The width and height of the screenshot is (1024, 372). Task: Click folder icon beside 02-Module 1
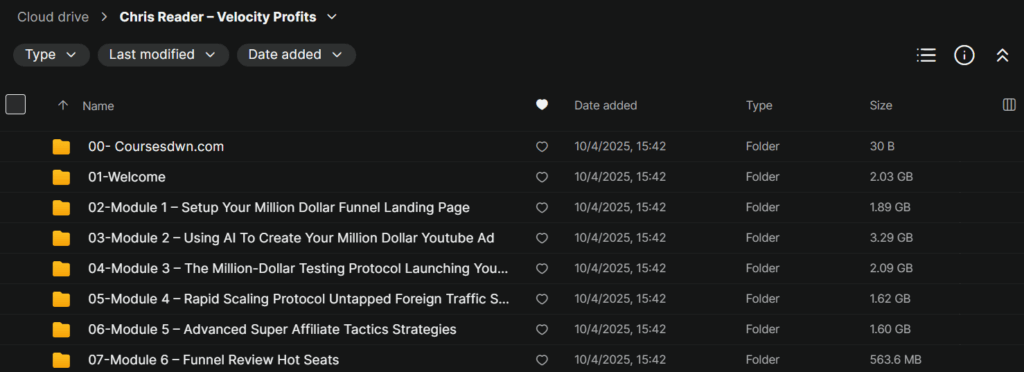[x=61, y=208]
